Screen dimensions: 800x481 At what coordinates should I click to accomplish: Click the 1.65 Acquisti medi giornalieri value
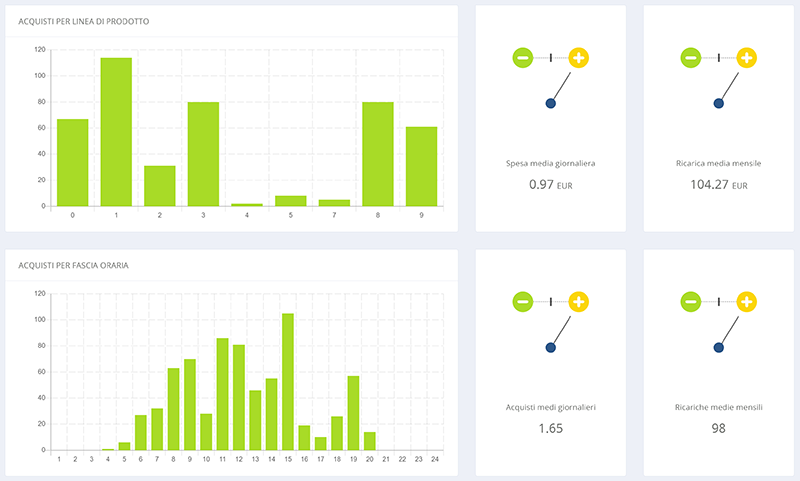tap(550, 428)
